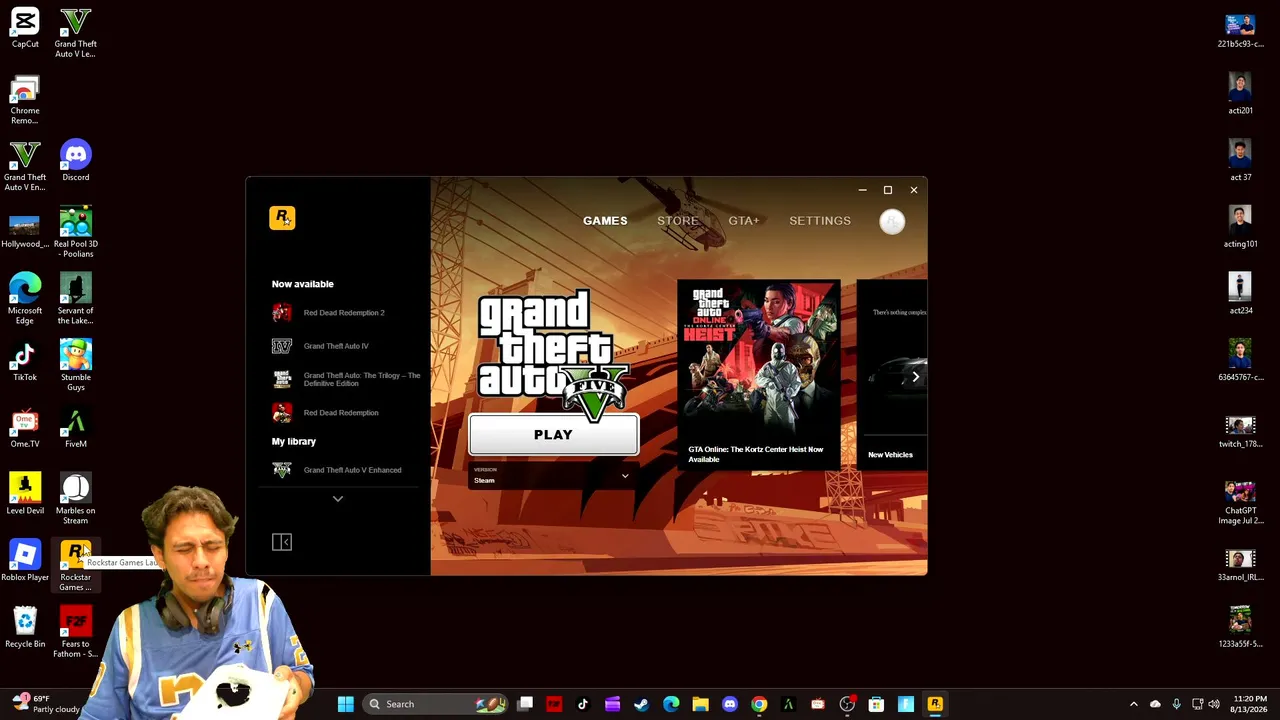Screen dimensions: 1280x720
Task: Collapse the launcher sidebar panel
Action: click(x=282, y=542)
